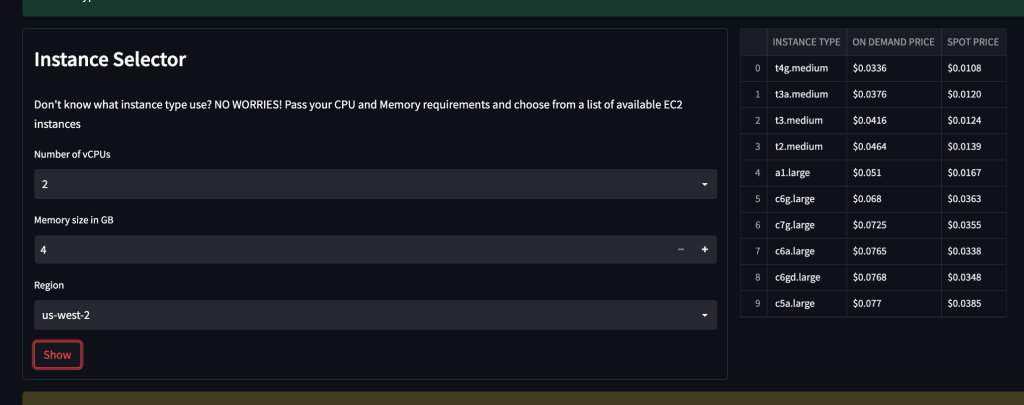
Task: Open the Number of vCPUs dropdown
Action: tap(375, 184)
